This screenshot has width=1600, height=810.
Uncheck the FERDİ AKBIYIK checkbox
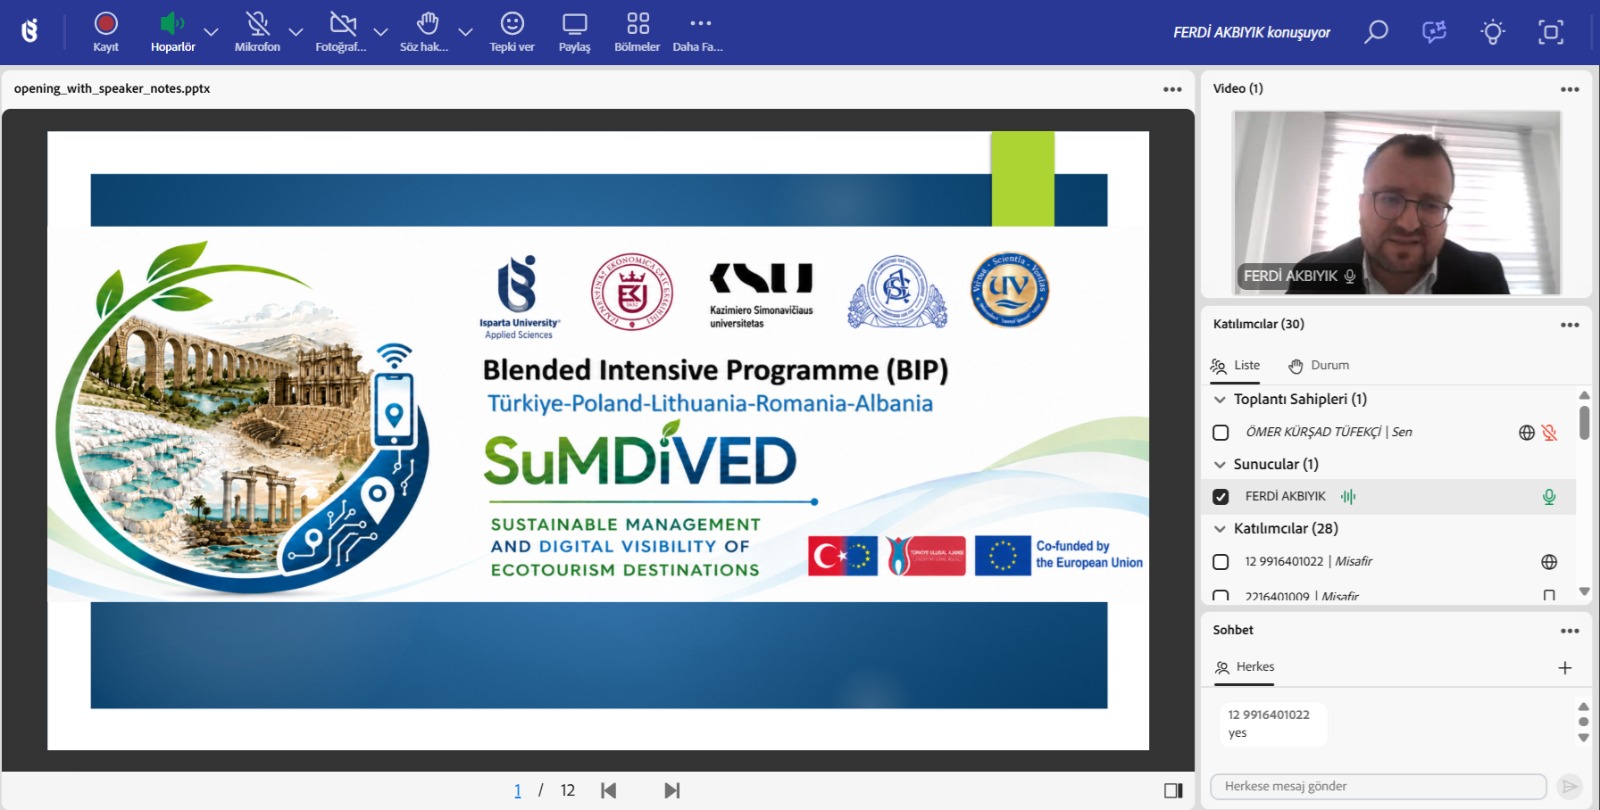tap(1221, 497)
